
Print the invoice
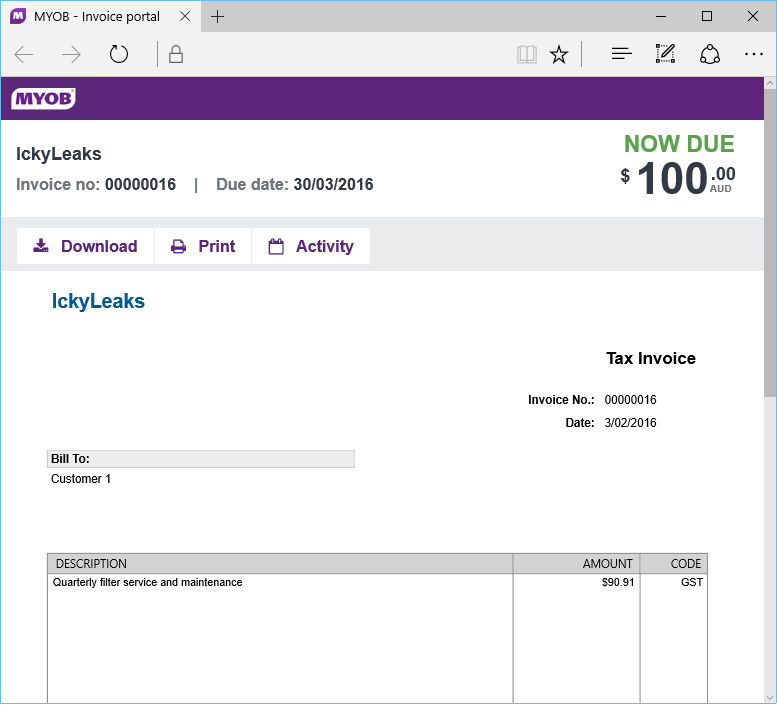pos(203,246)
